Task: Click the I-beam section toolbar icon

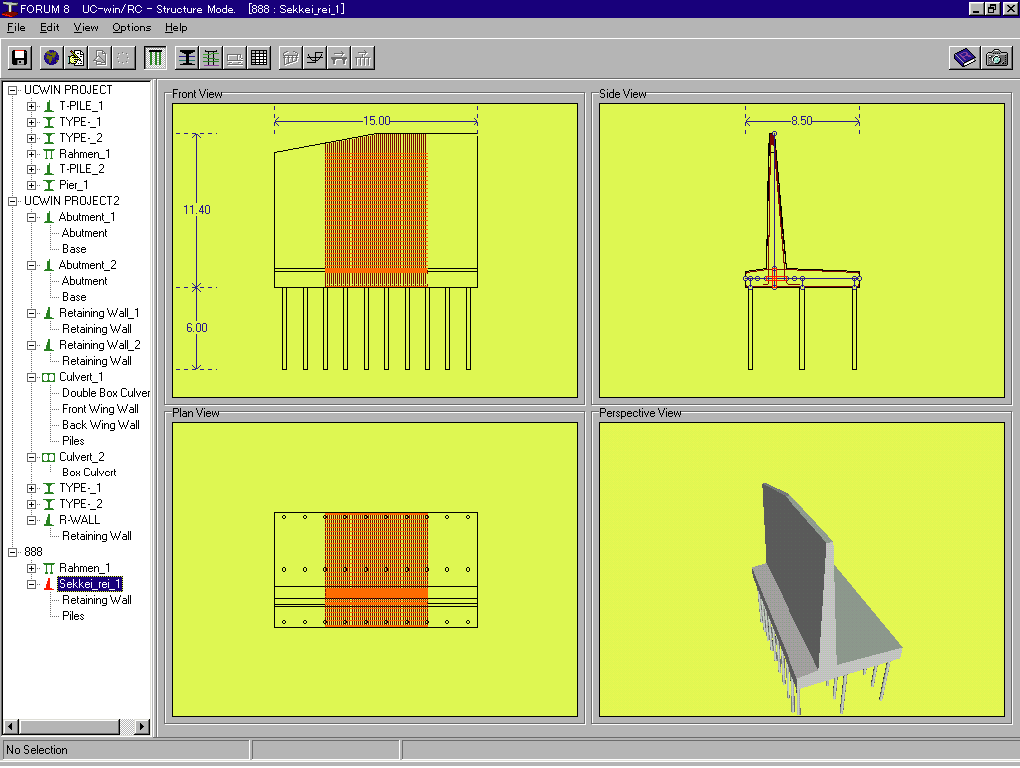Action: 187,58
